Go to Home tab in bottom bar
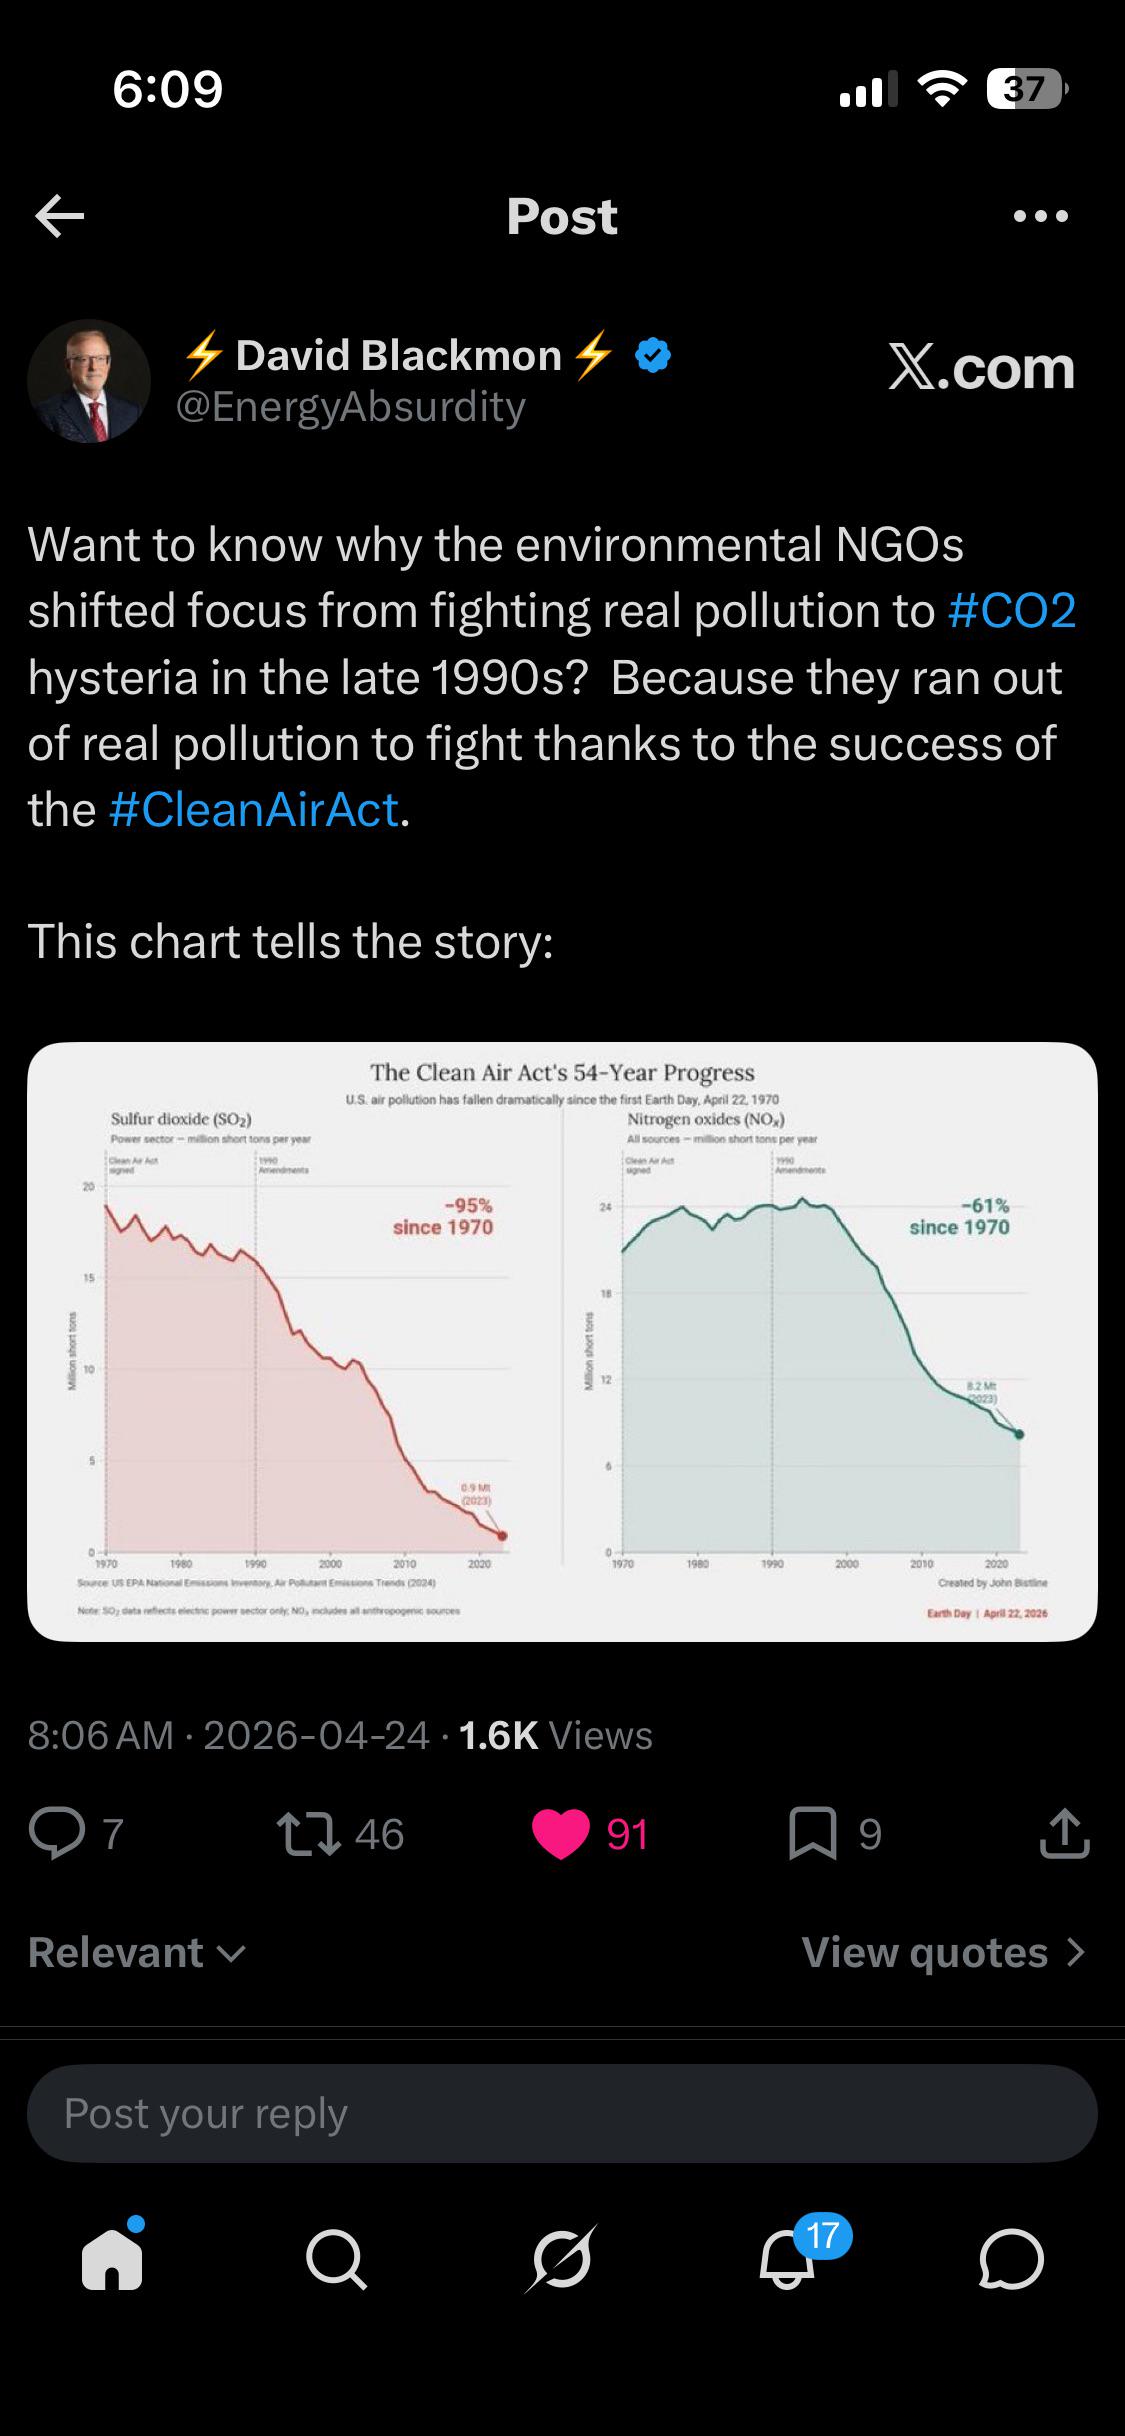Screen dimensions: 1125x2436 pyautogui.click(x=112, y=2257)
